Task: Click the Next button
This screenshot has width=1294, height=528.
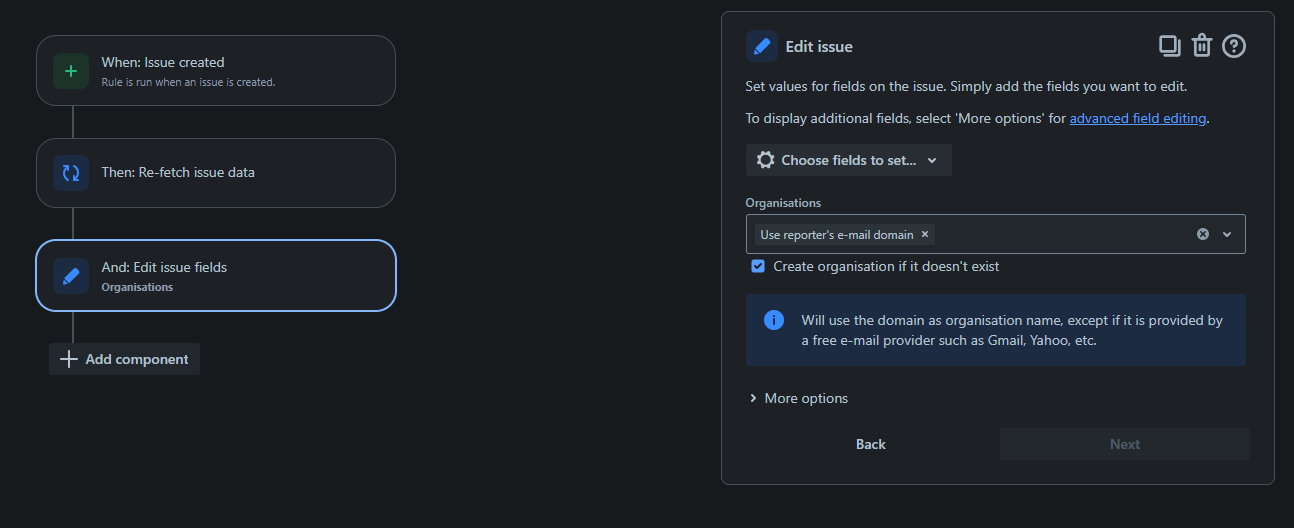Action: 1125,444
